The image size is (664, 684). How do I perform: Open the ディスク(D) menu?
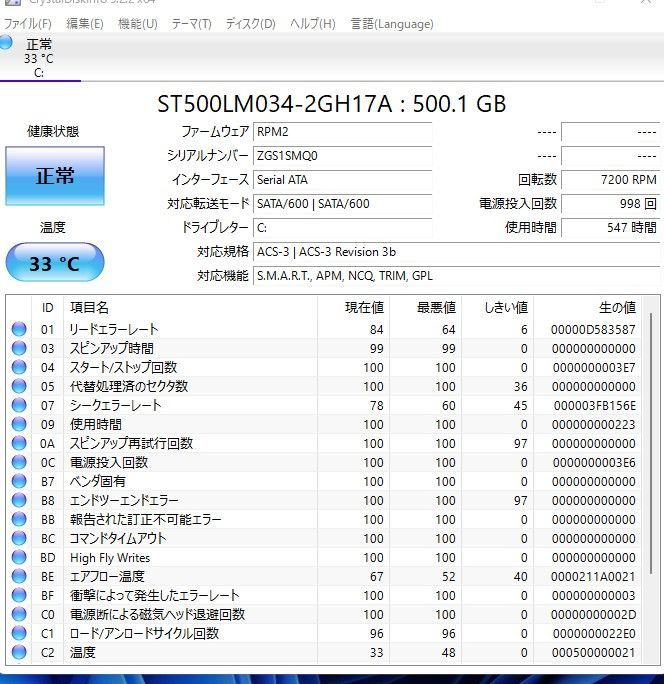click(x=251, y=24)
